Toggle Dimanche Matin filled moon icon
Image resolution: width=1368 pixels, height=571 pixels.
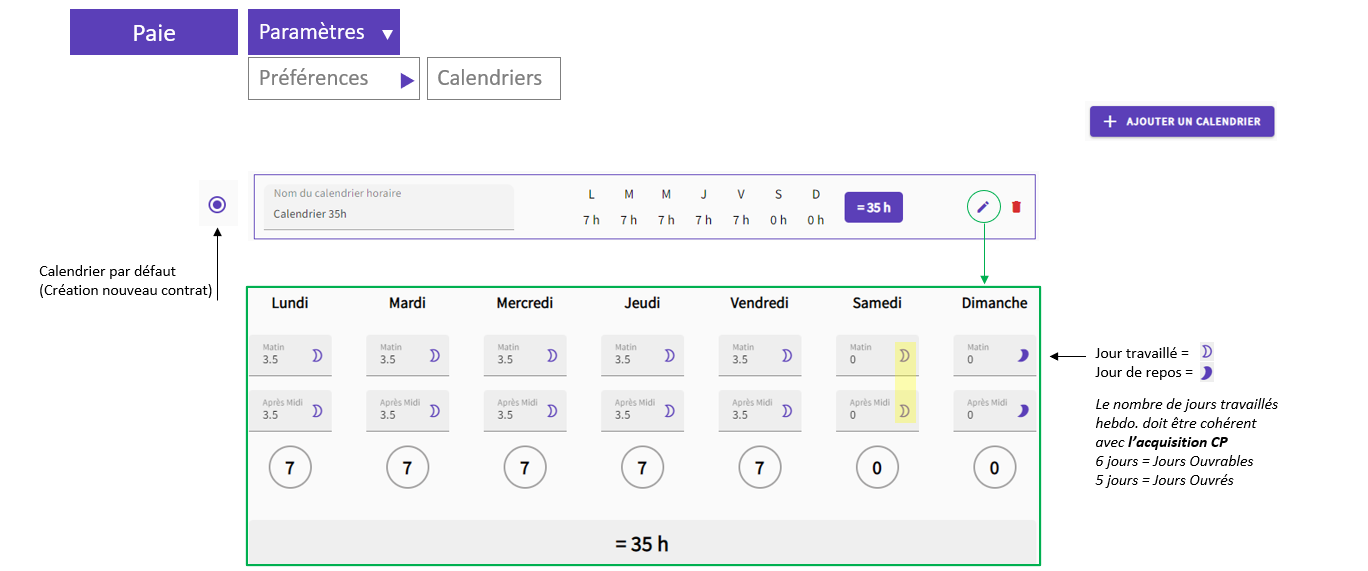(x=1023, y=355)
